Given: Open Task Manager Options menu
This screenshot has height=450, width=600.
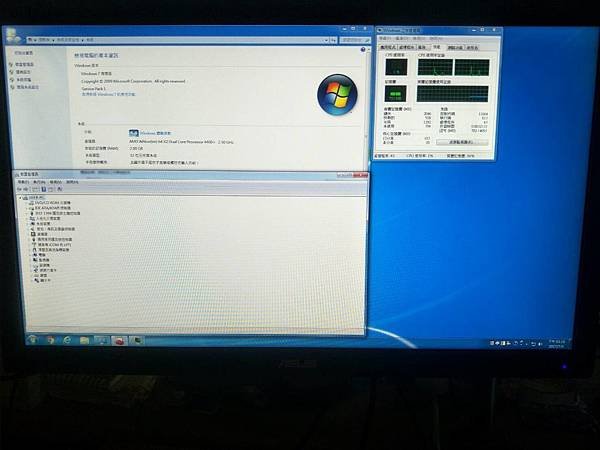Looking at the screenshot, I should [x=402, y=39].
